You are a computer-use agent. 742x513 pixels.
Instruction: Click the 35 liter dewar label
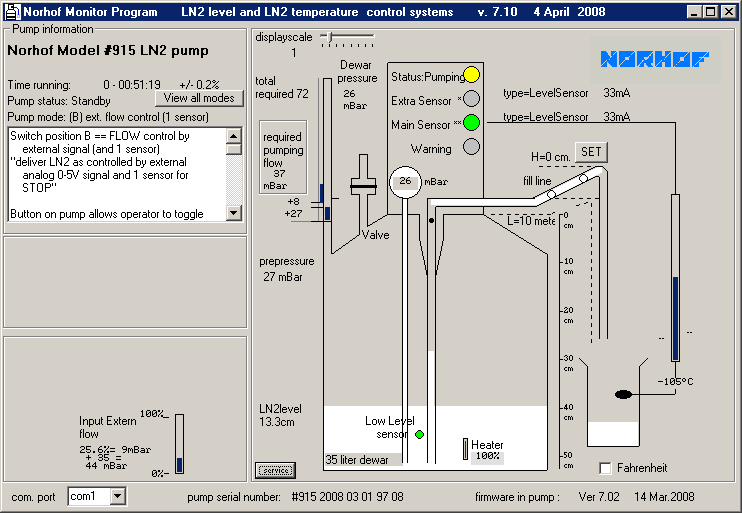coord(357,460)
